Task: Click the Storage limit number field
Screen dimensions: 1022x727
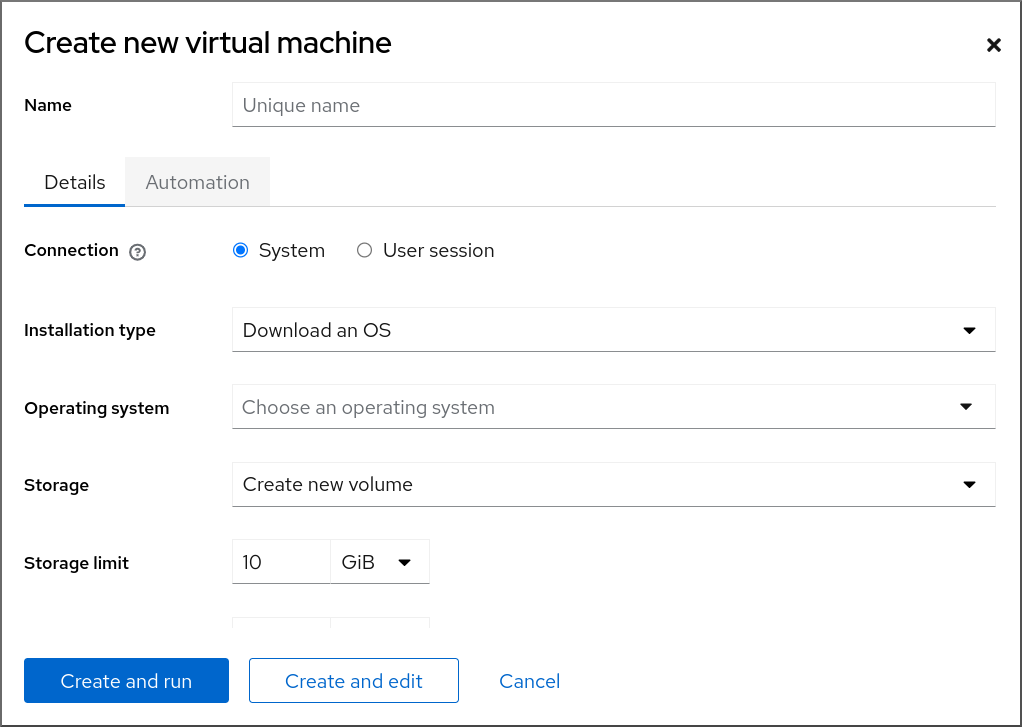Action: coord(280,563)
